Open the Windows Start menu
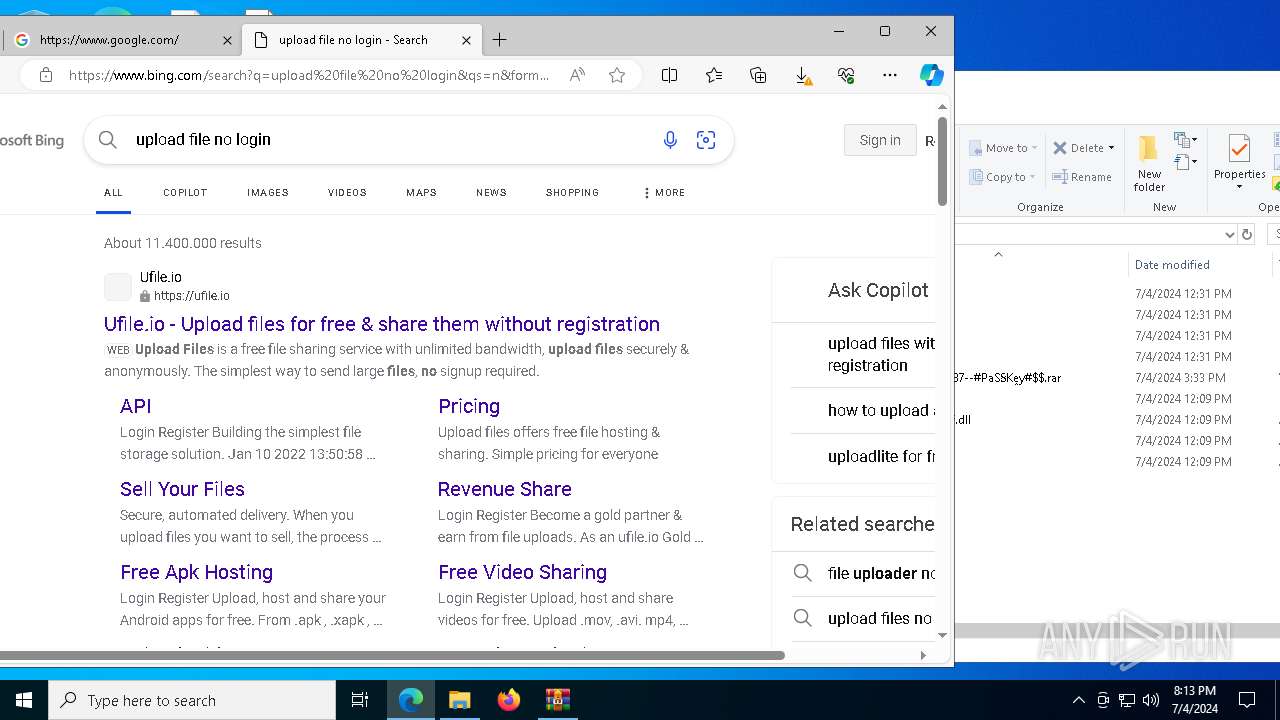The width and height of the screenshot is (1280, 720). [x=24, y=700]
